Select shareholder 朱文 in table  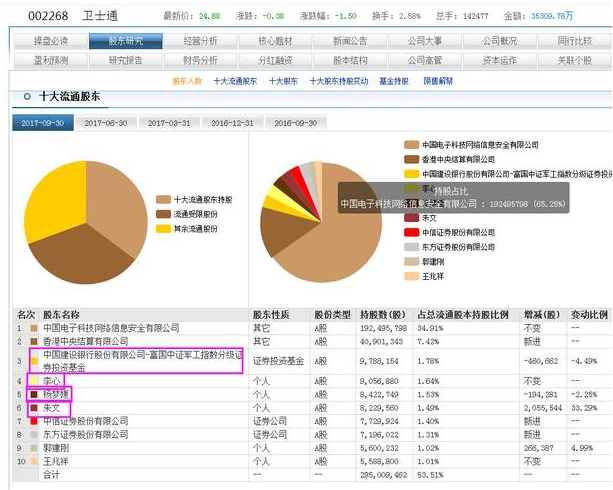(52, 408)
